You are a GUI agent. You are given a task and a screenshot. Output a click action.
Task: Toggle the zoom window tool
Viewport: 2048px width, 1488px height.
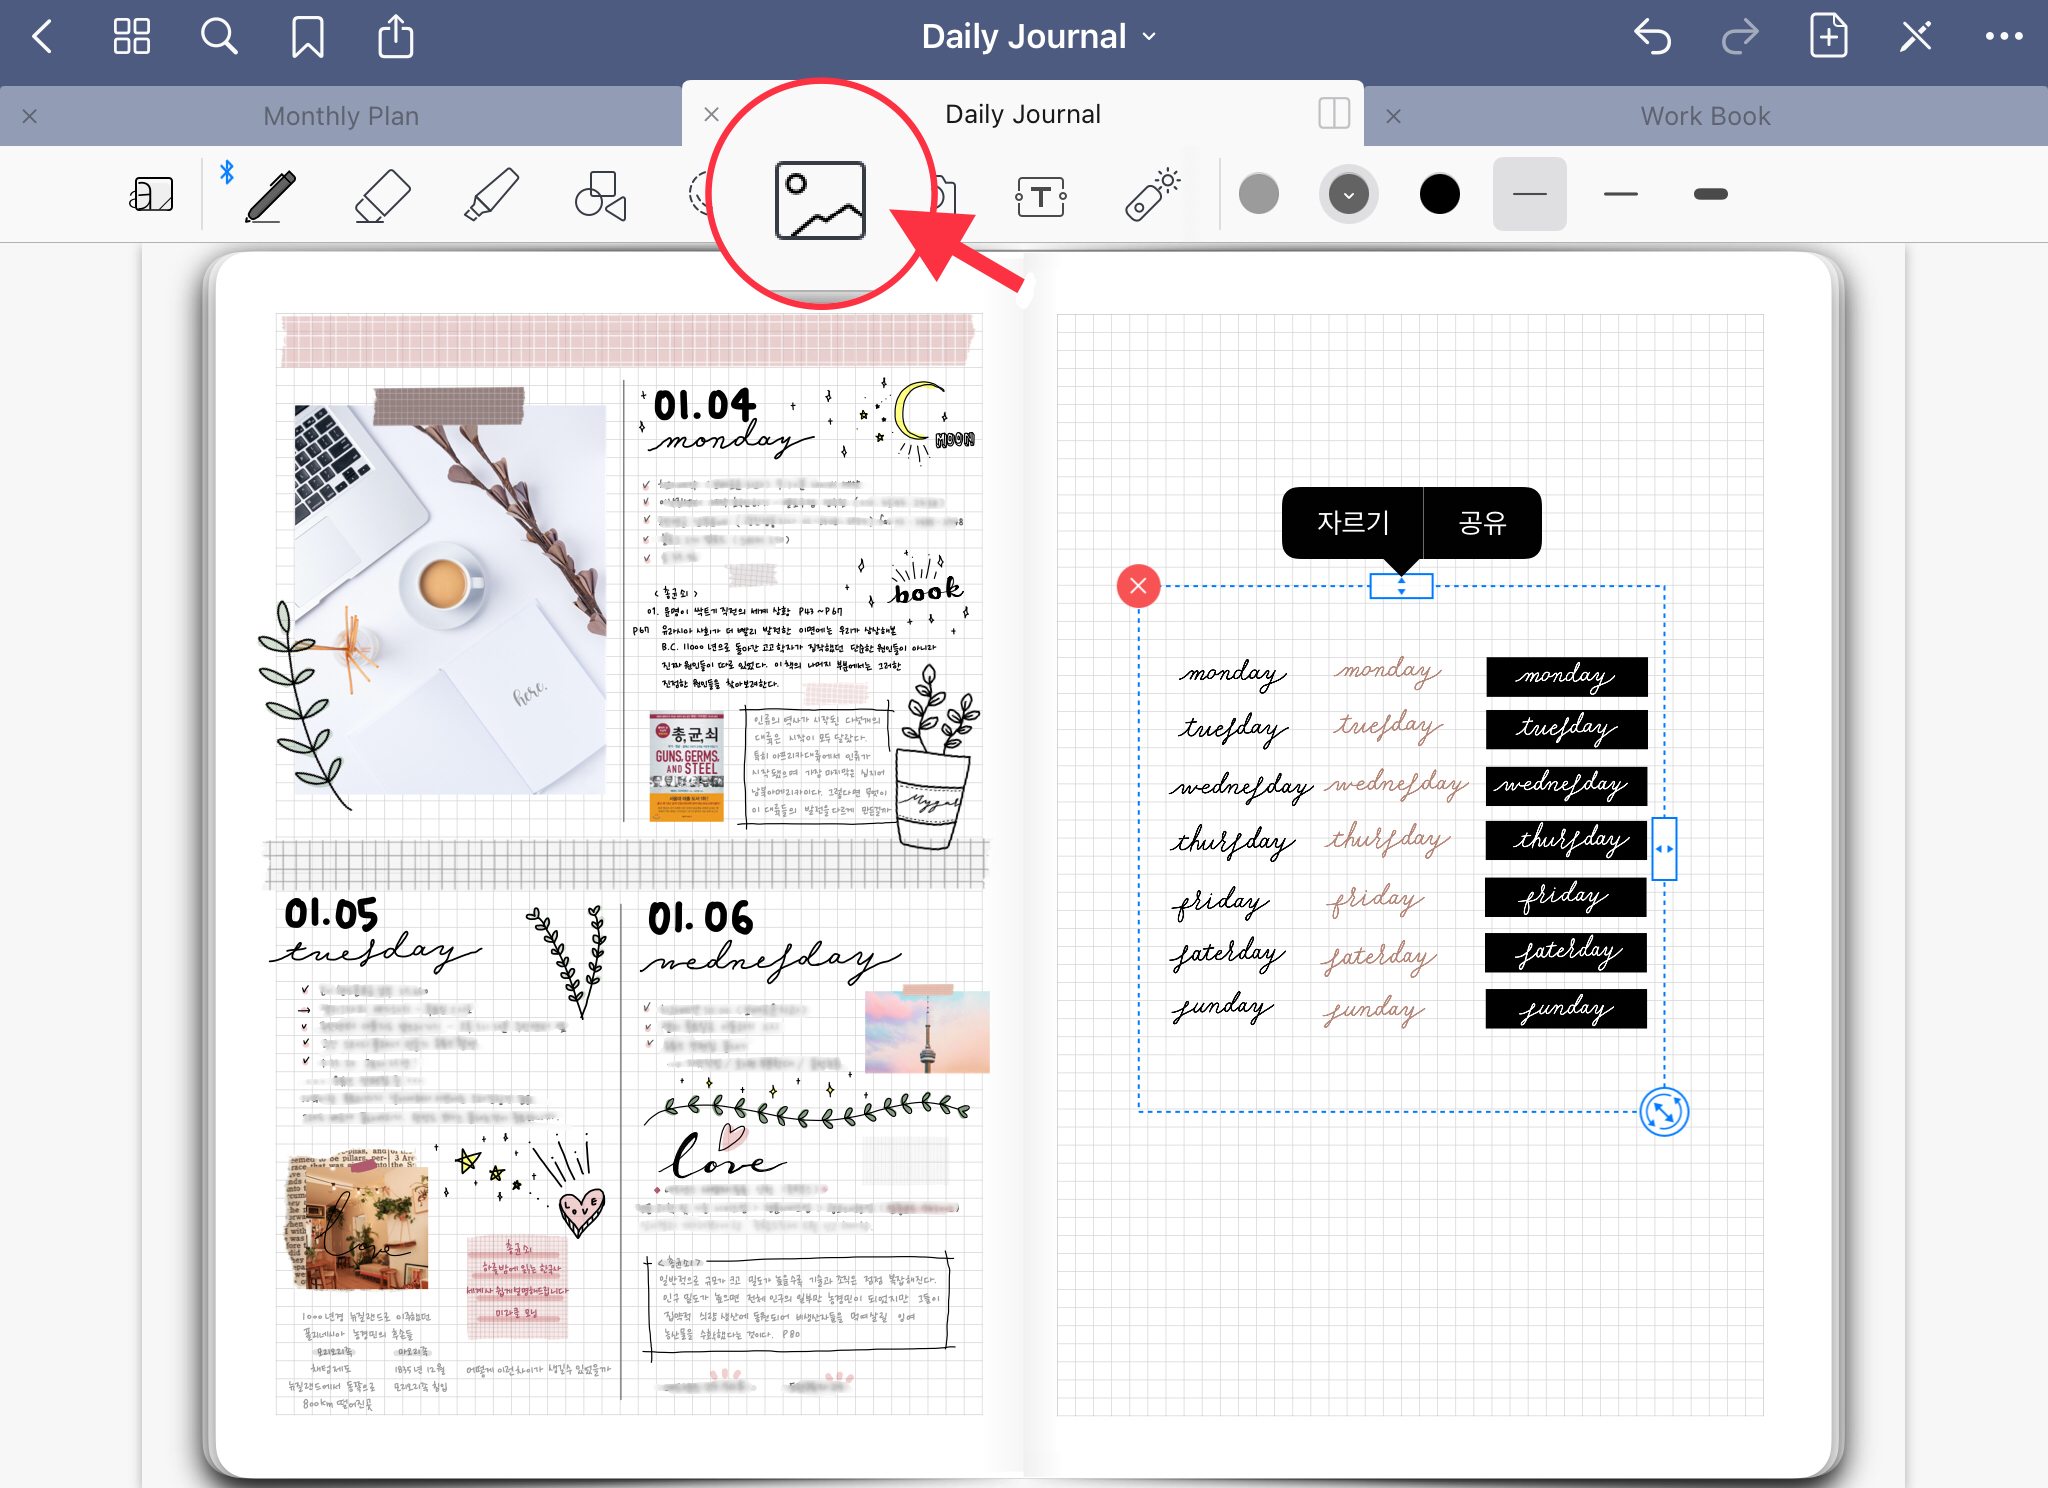pos(152,194)
